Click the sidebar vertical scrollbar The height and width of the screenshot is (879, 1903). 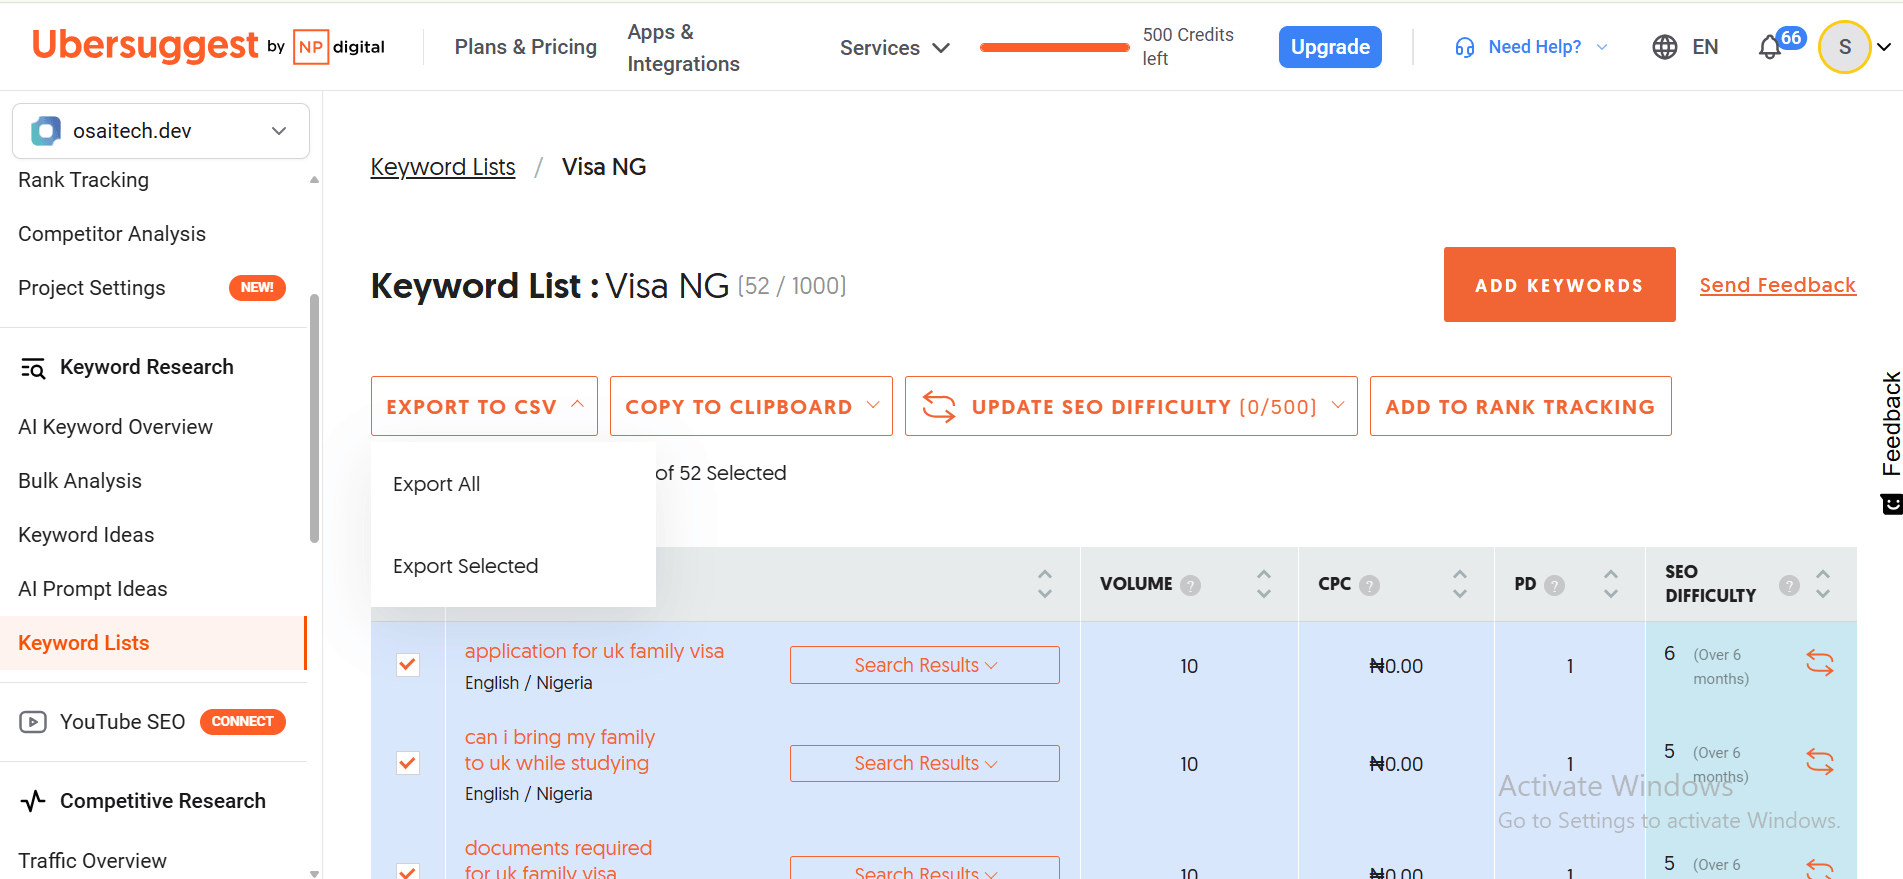click(x=314, y=420)
